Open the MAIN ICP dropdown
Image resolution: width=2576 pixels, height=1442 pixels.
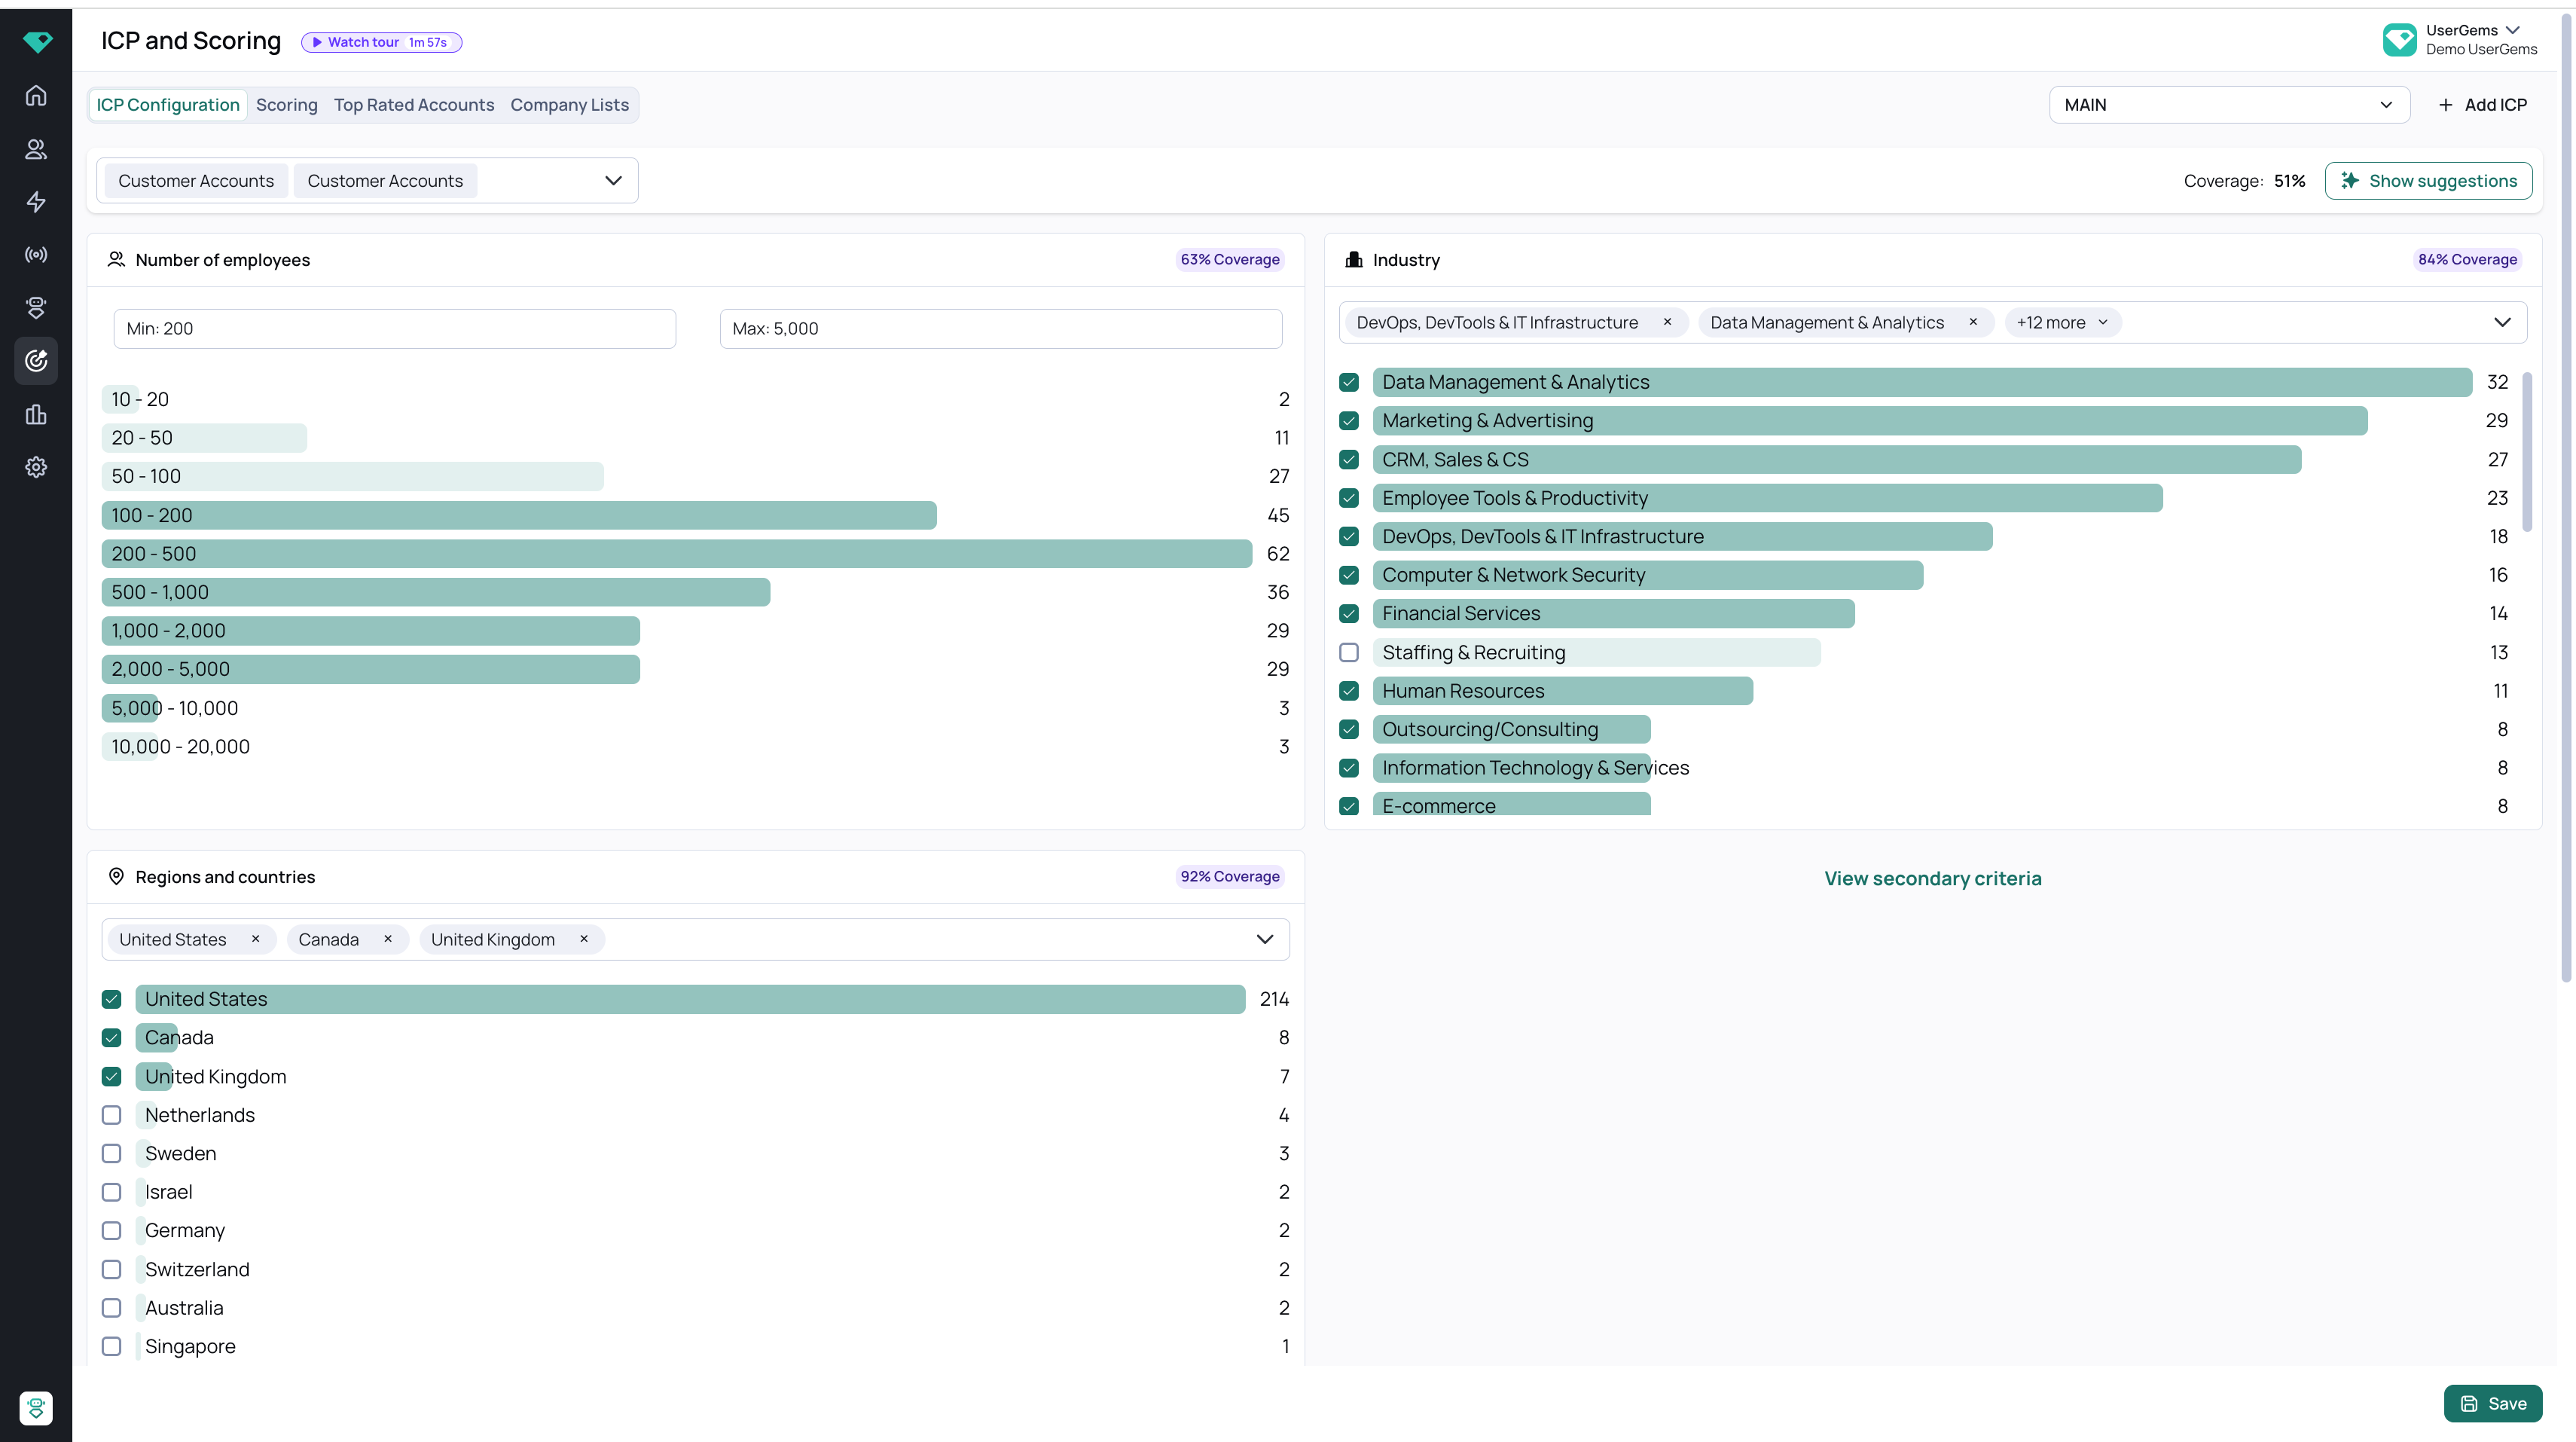pyautogui.click(x=2229, y=105)
